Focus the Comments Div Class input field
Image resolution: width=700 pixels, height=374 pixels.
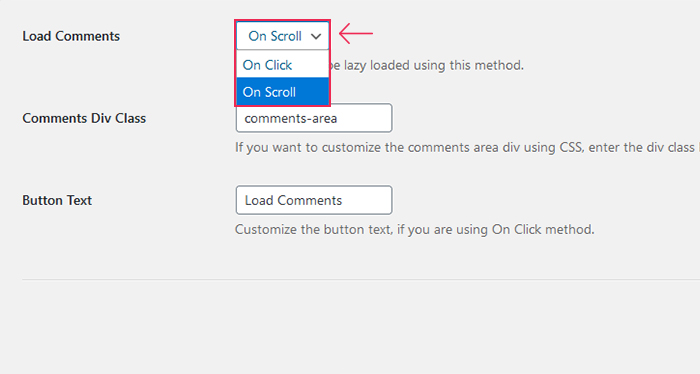(x=314, y=118)
